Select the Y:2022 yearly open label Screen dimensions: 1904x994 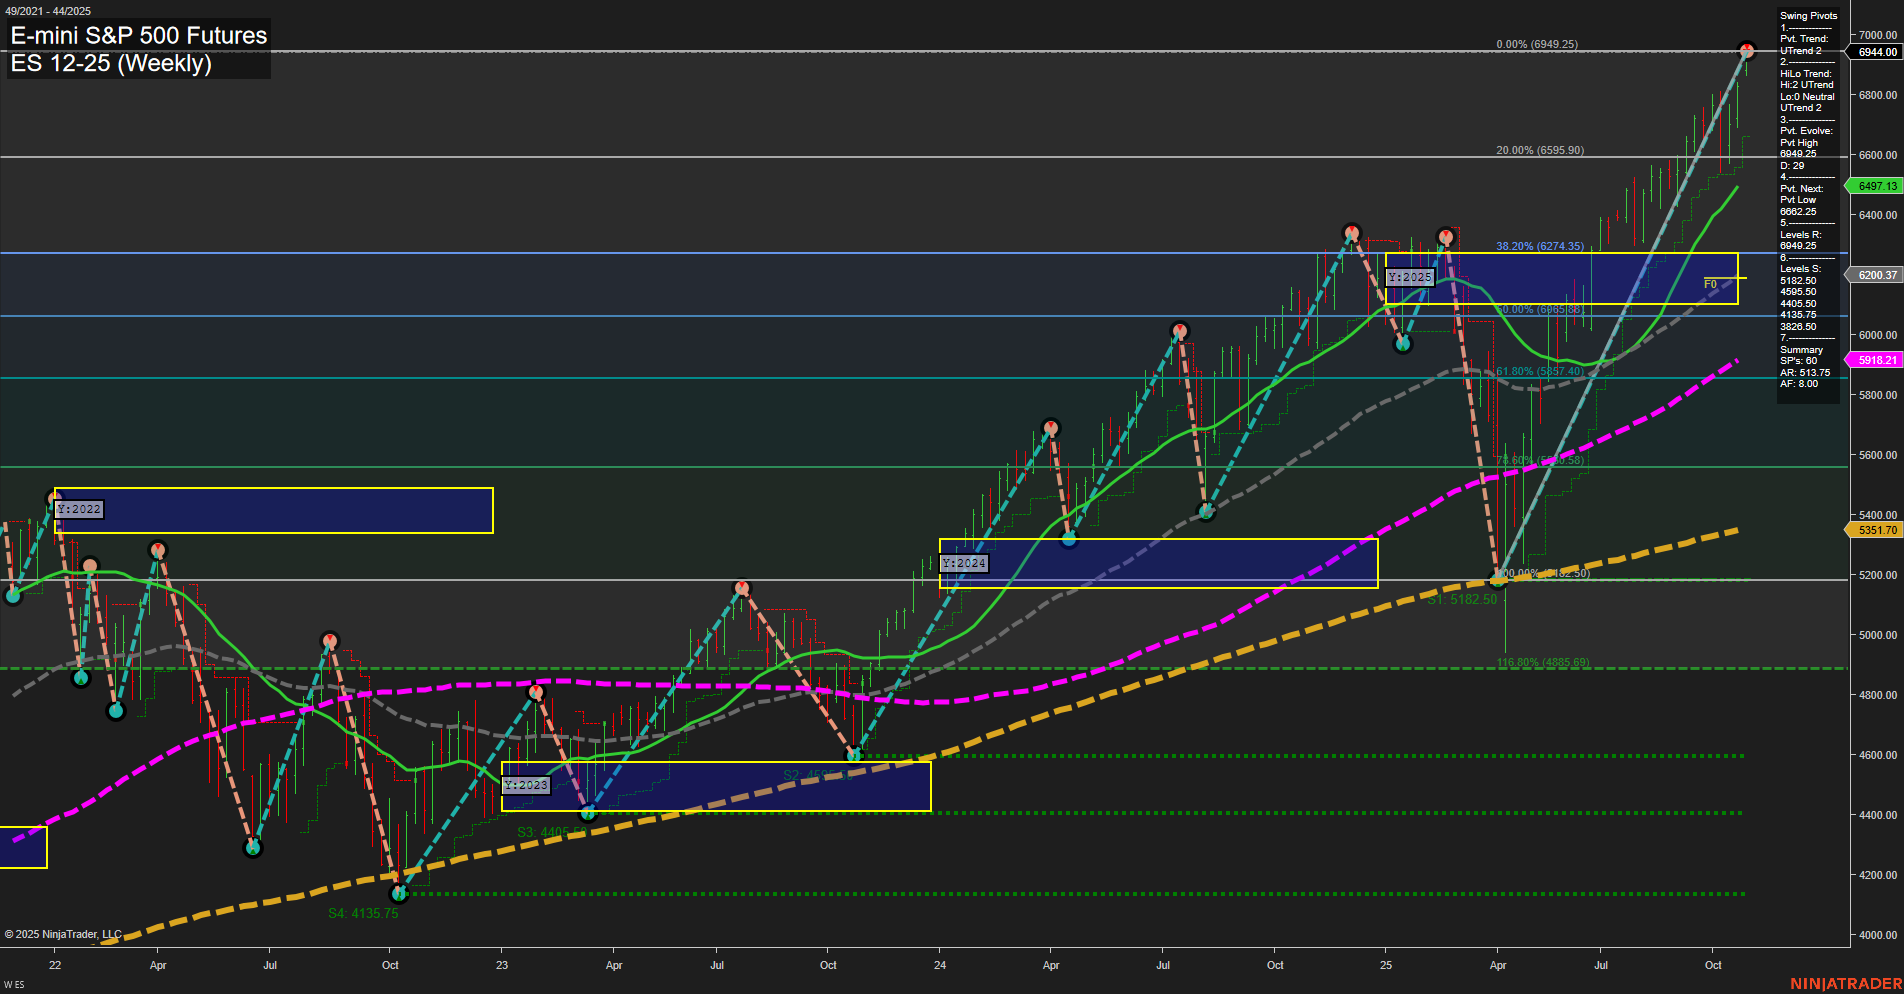[79, 508]
